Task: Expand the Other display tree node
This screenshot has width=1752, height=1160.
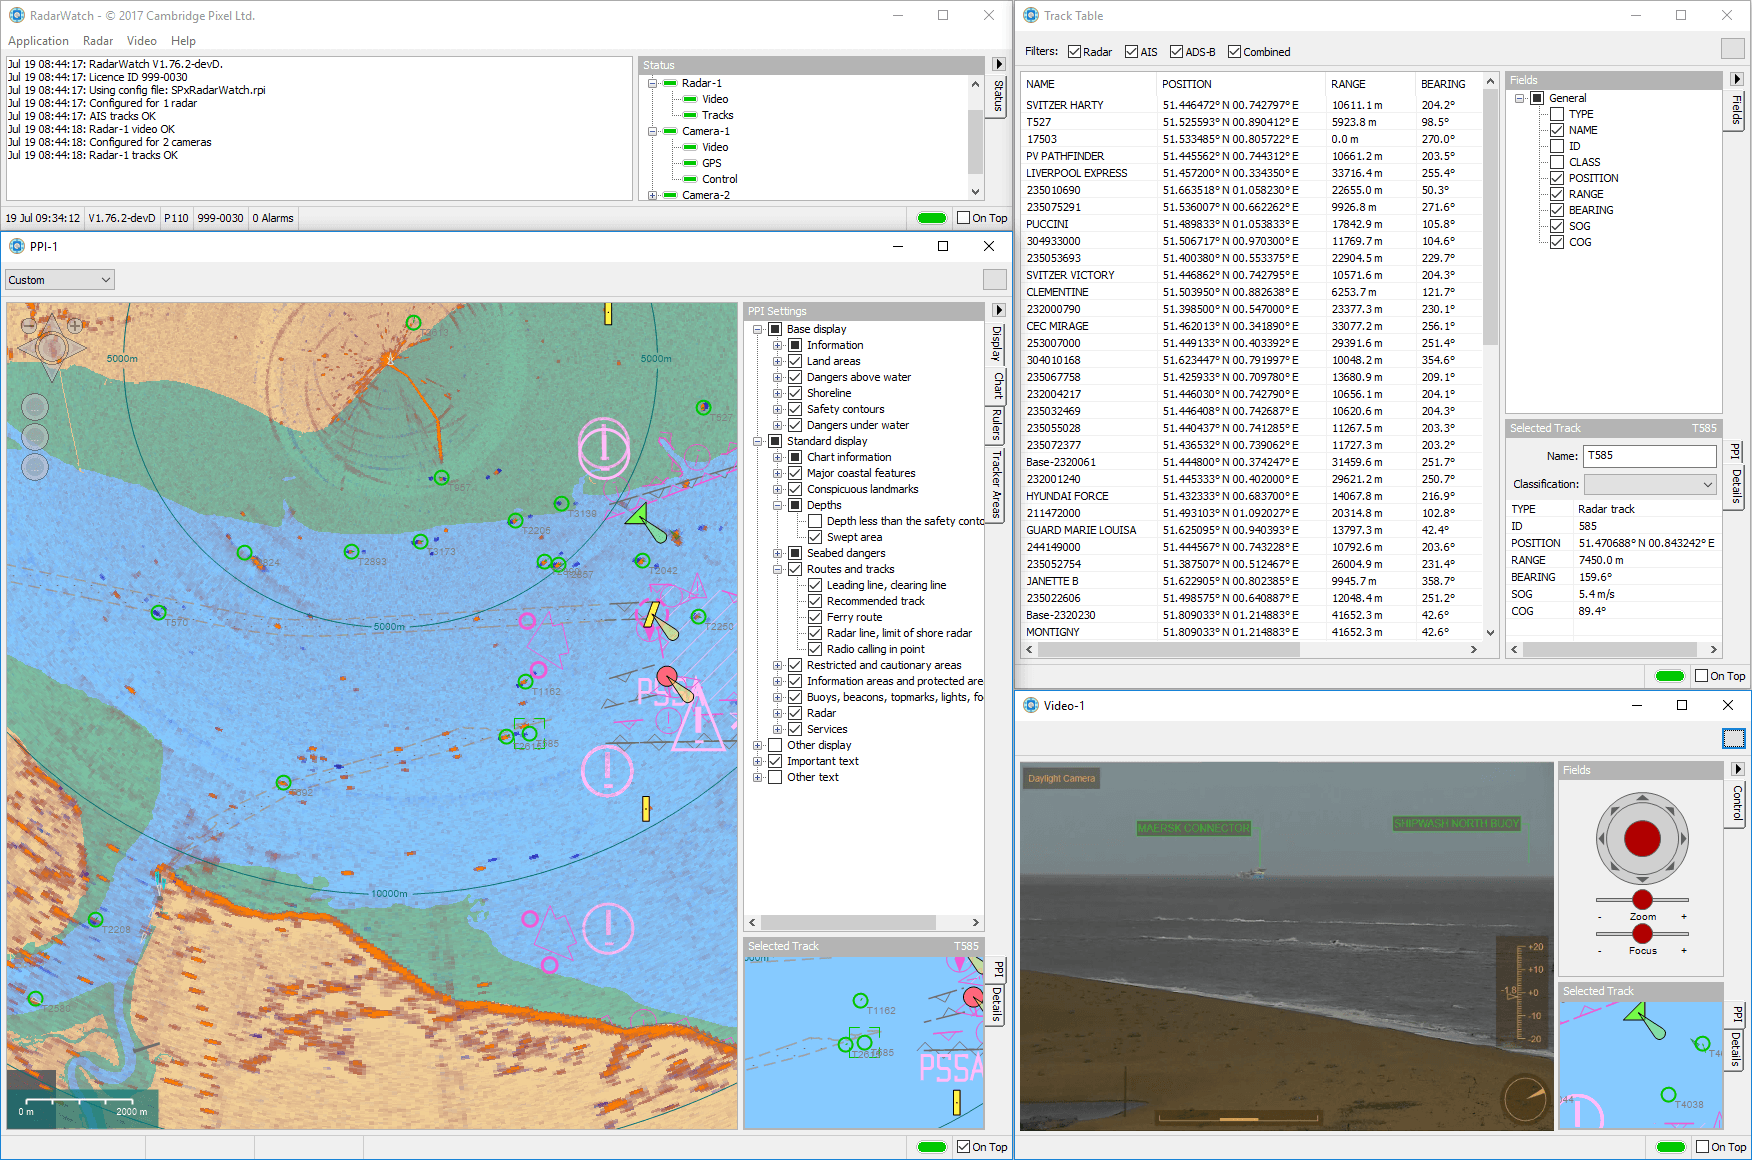Action: tap(758, 745)
